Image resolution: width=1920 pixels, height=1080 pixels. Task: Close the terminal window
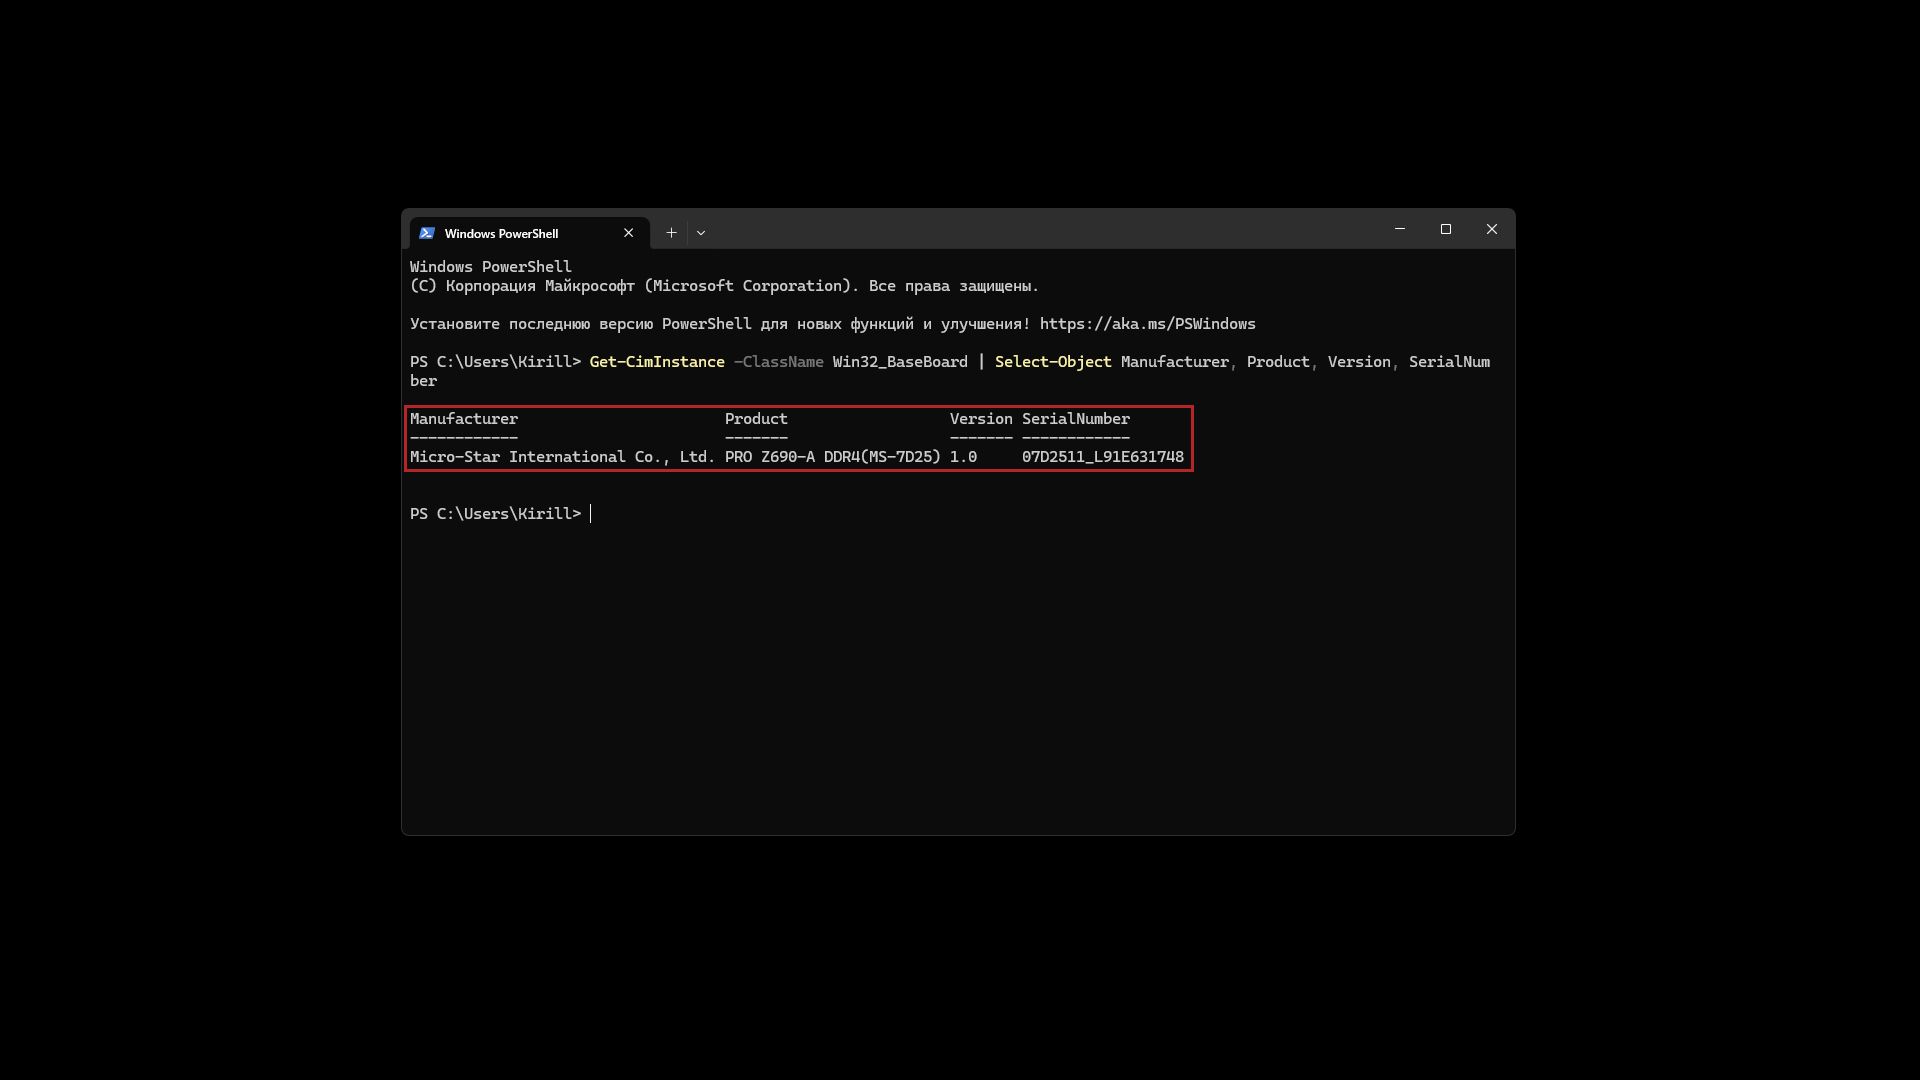point(1492,229)
